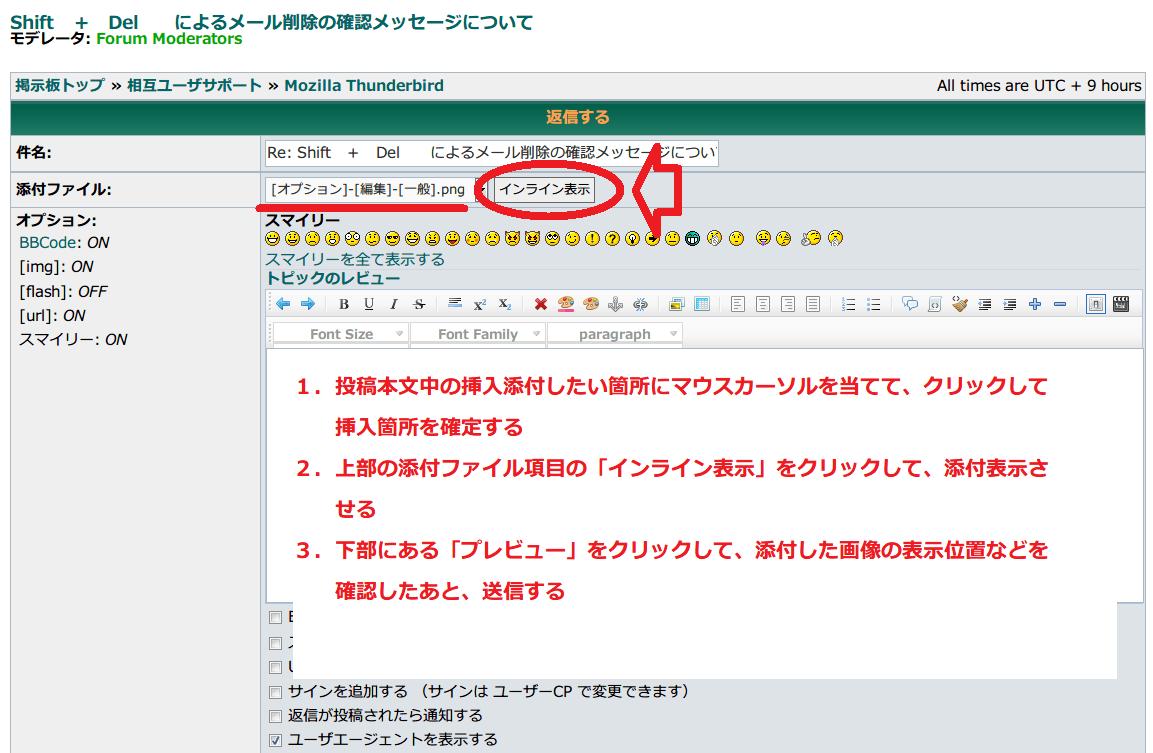Viewport: 1153px width, 753px height.
Task: Click the superscript x² icon
Action: coord(480,304)
